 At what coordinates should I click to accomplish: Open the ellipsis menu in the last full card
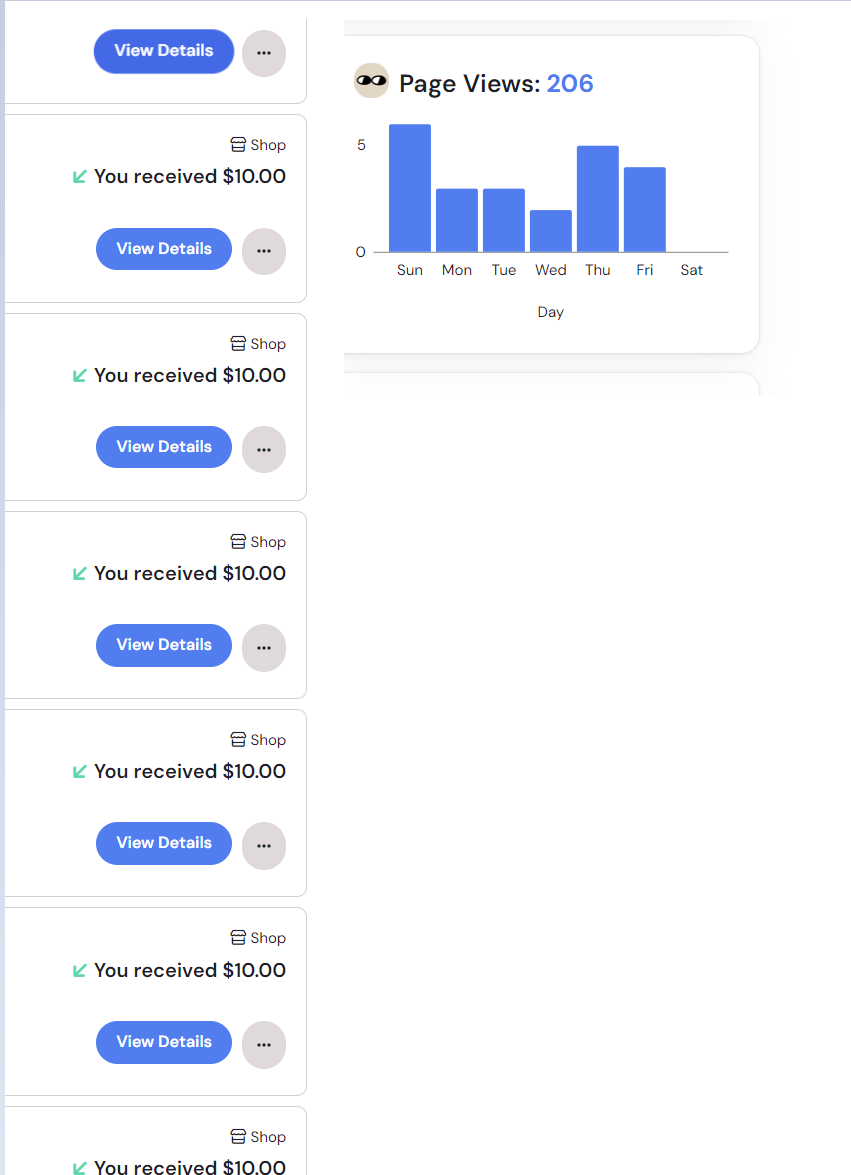click(x=264, y=1045)
